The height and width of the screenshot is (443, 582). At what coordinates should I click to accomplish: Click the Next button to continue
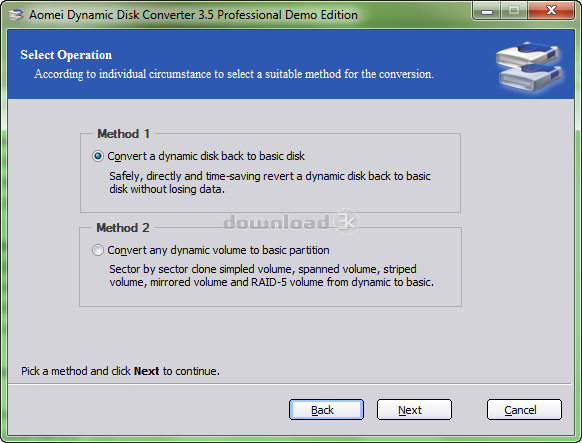(x=414, y=410)
